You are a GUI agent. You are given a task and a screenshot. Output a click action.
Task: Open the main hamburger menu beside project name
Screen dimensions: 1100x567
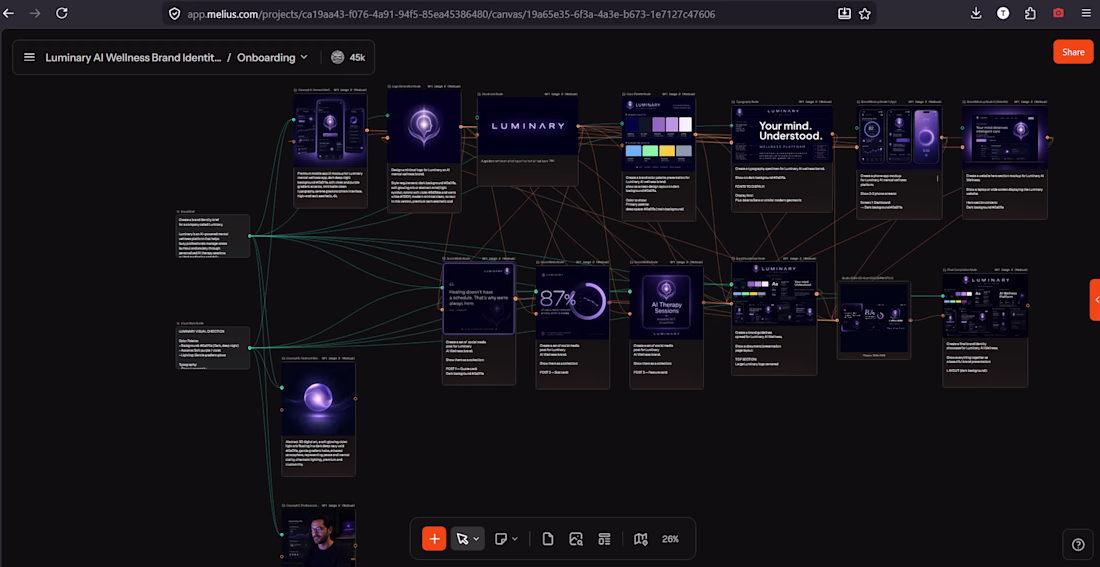pos(29,58)
